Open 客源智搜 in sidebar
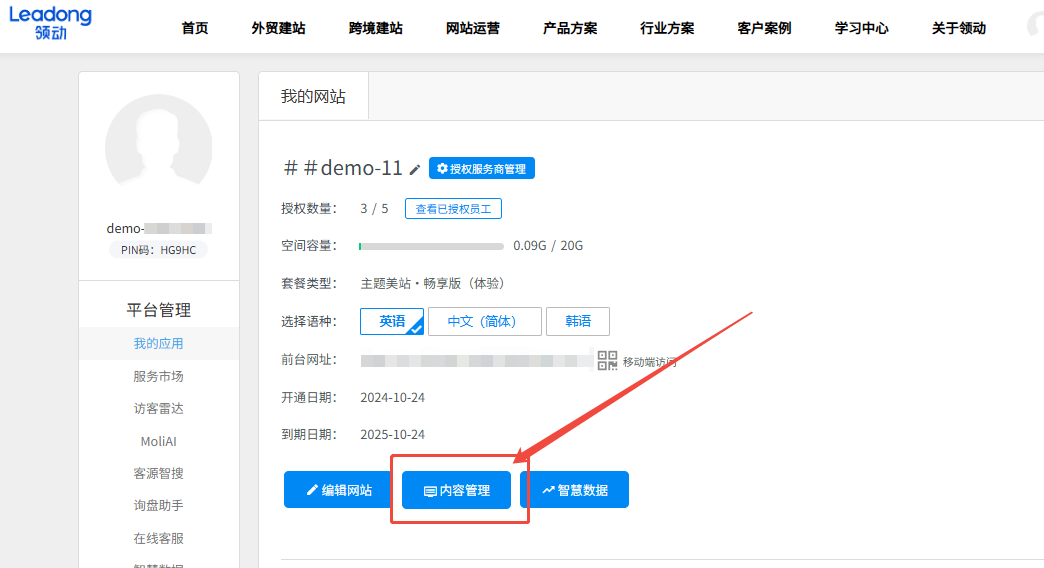Image resolution: width=1044 pixels, height=568 pixels. pos(158,473)
